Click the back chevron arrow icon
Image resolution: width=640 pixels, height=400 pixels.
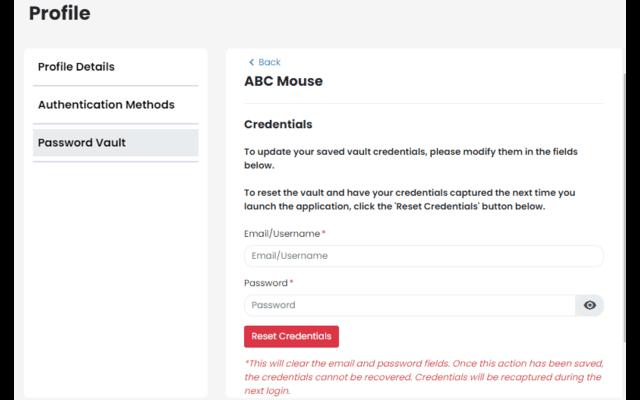point(251,62)
